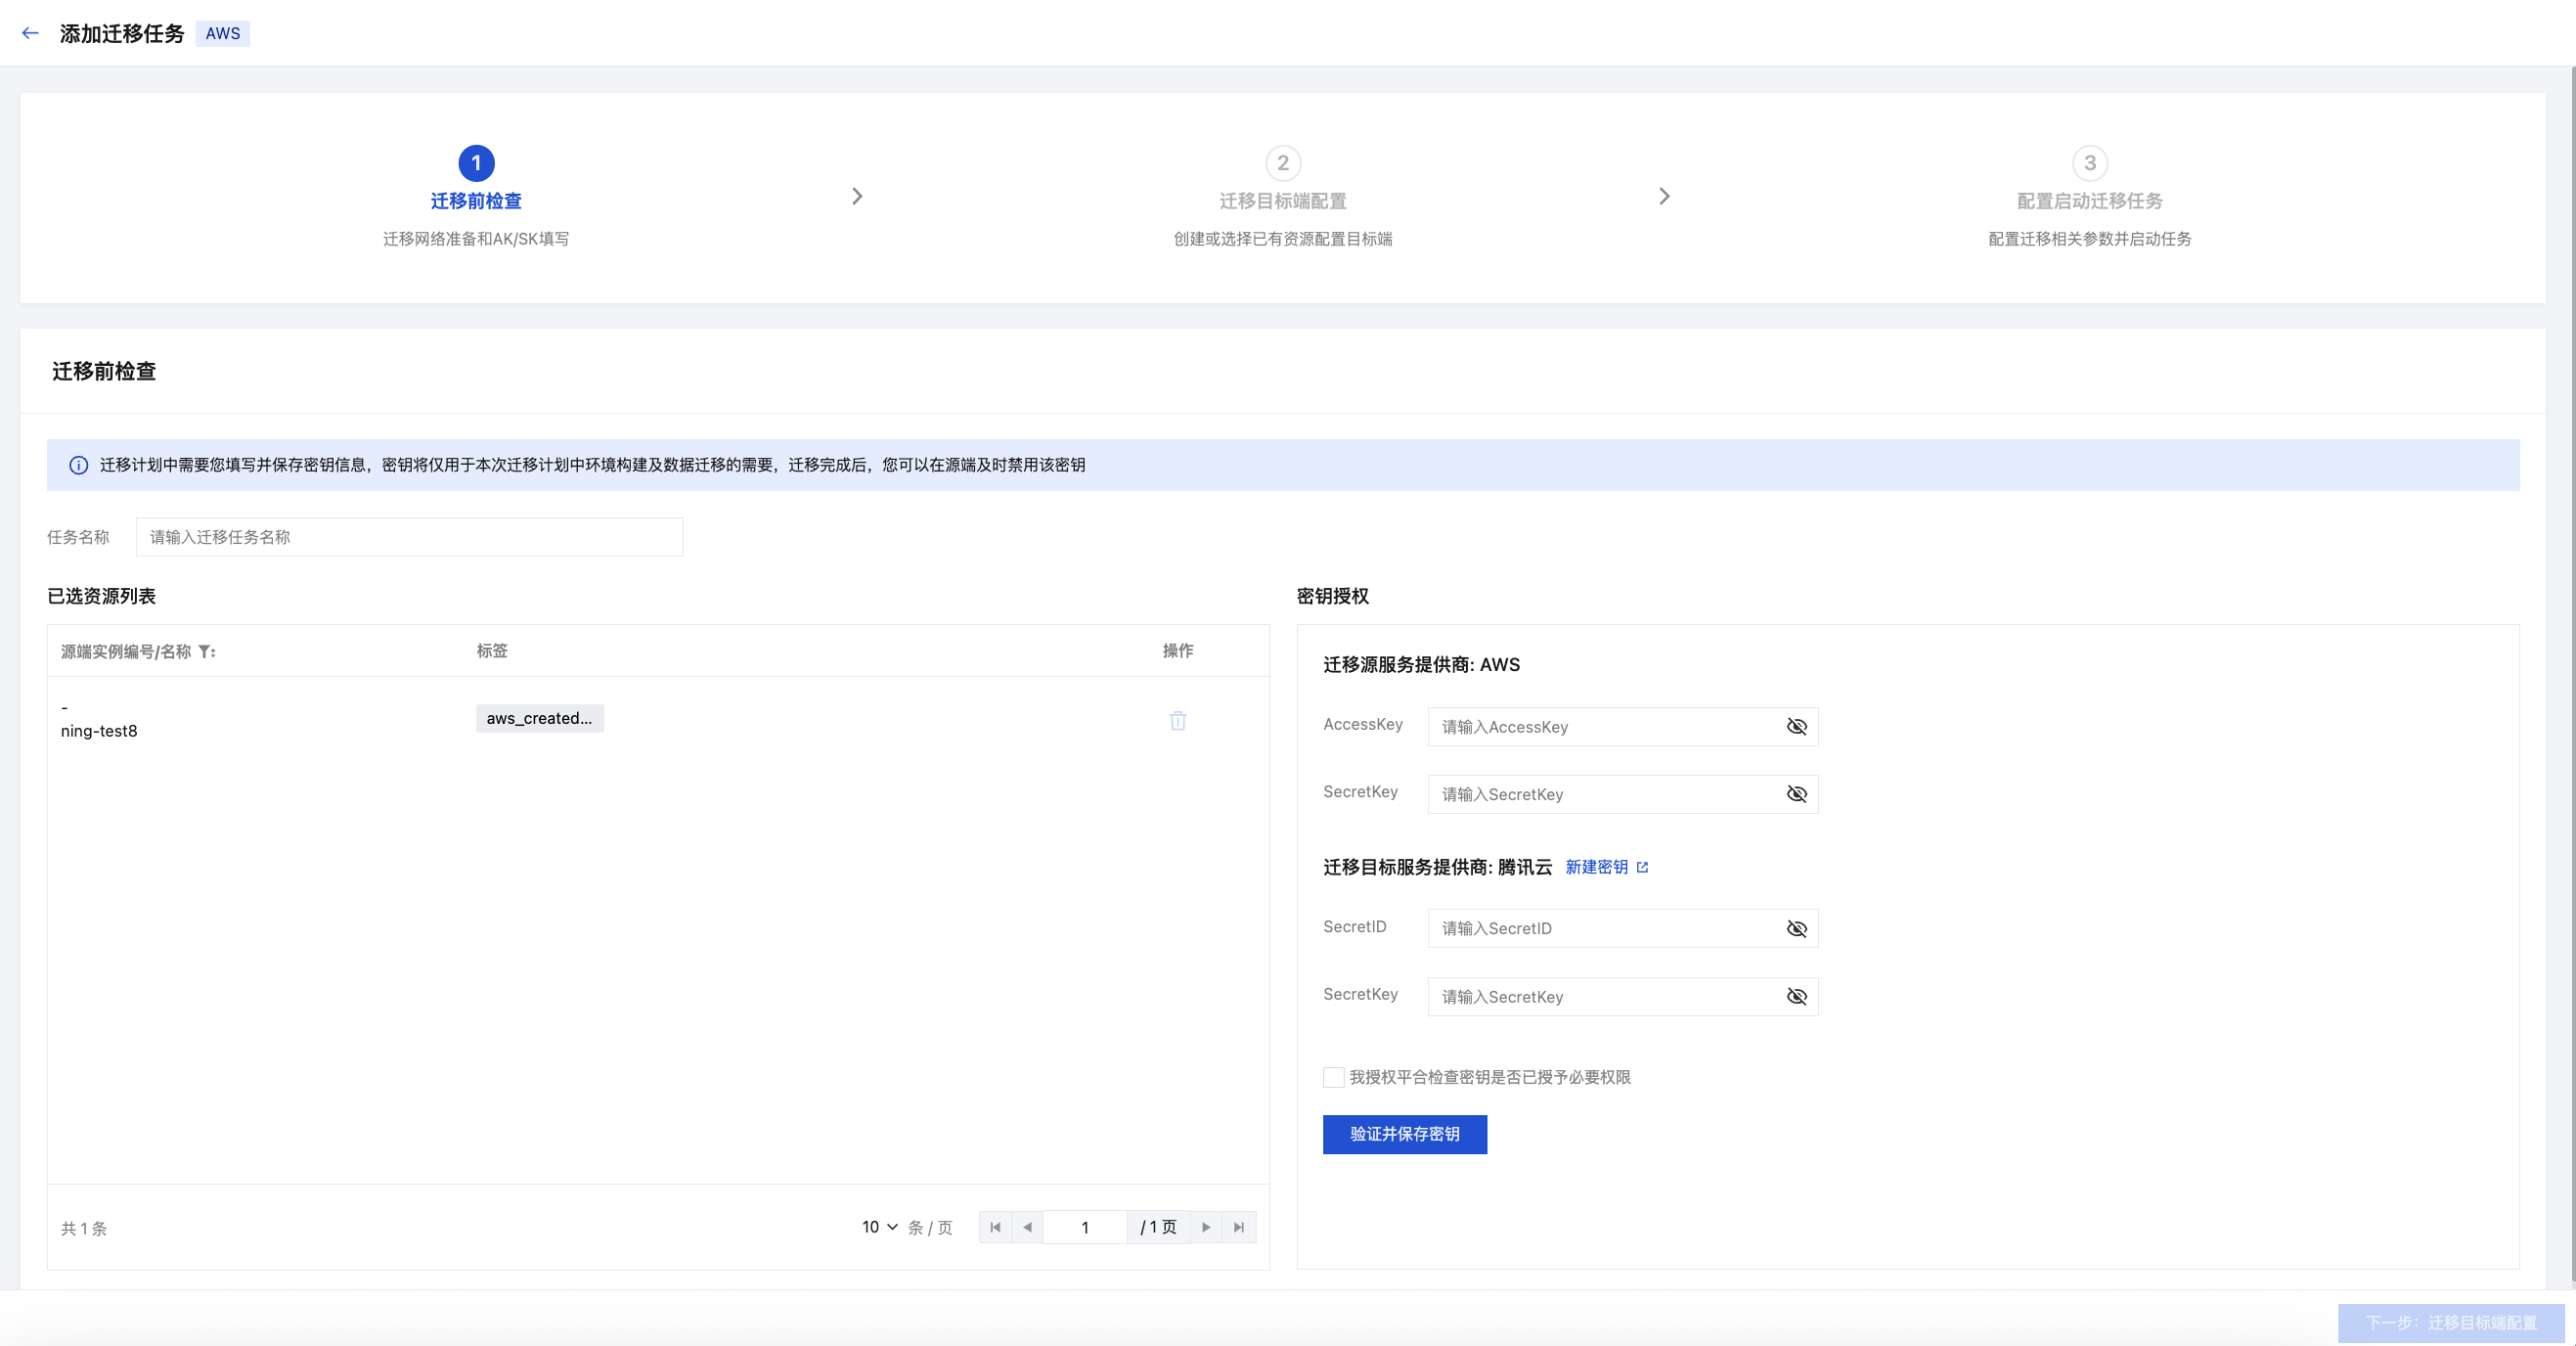
Task: Toggle visibility of AWS SecretKey field
Action: [x=1796, y=794]
